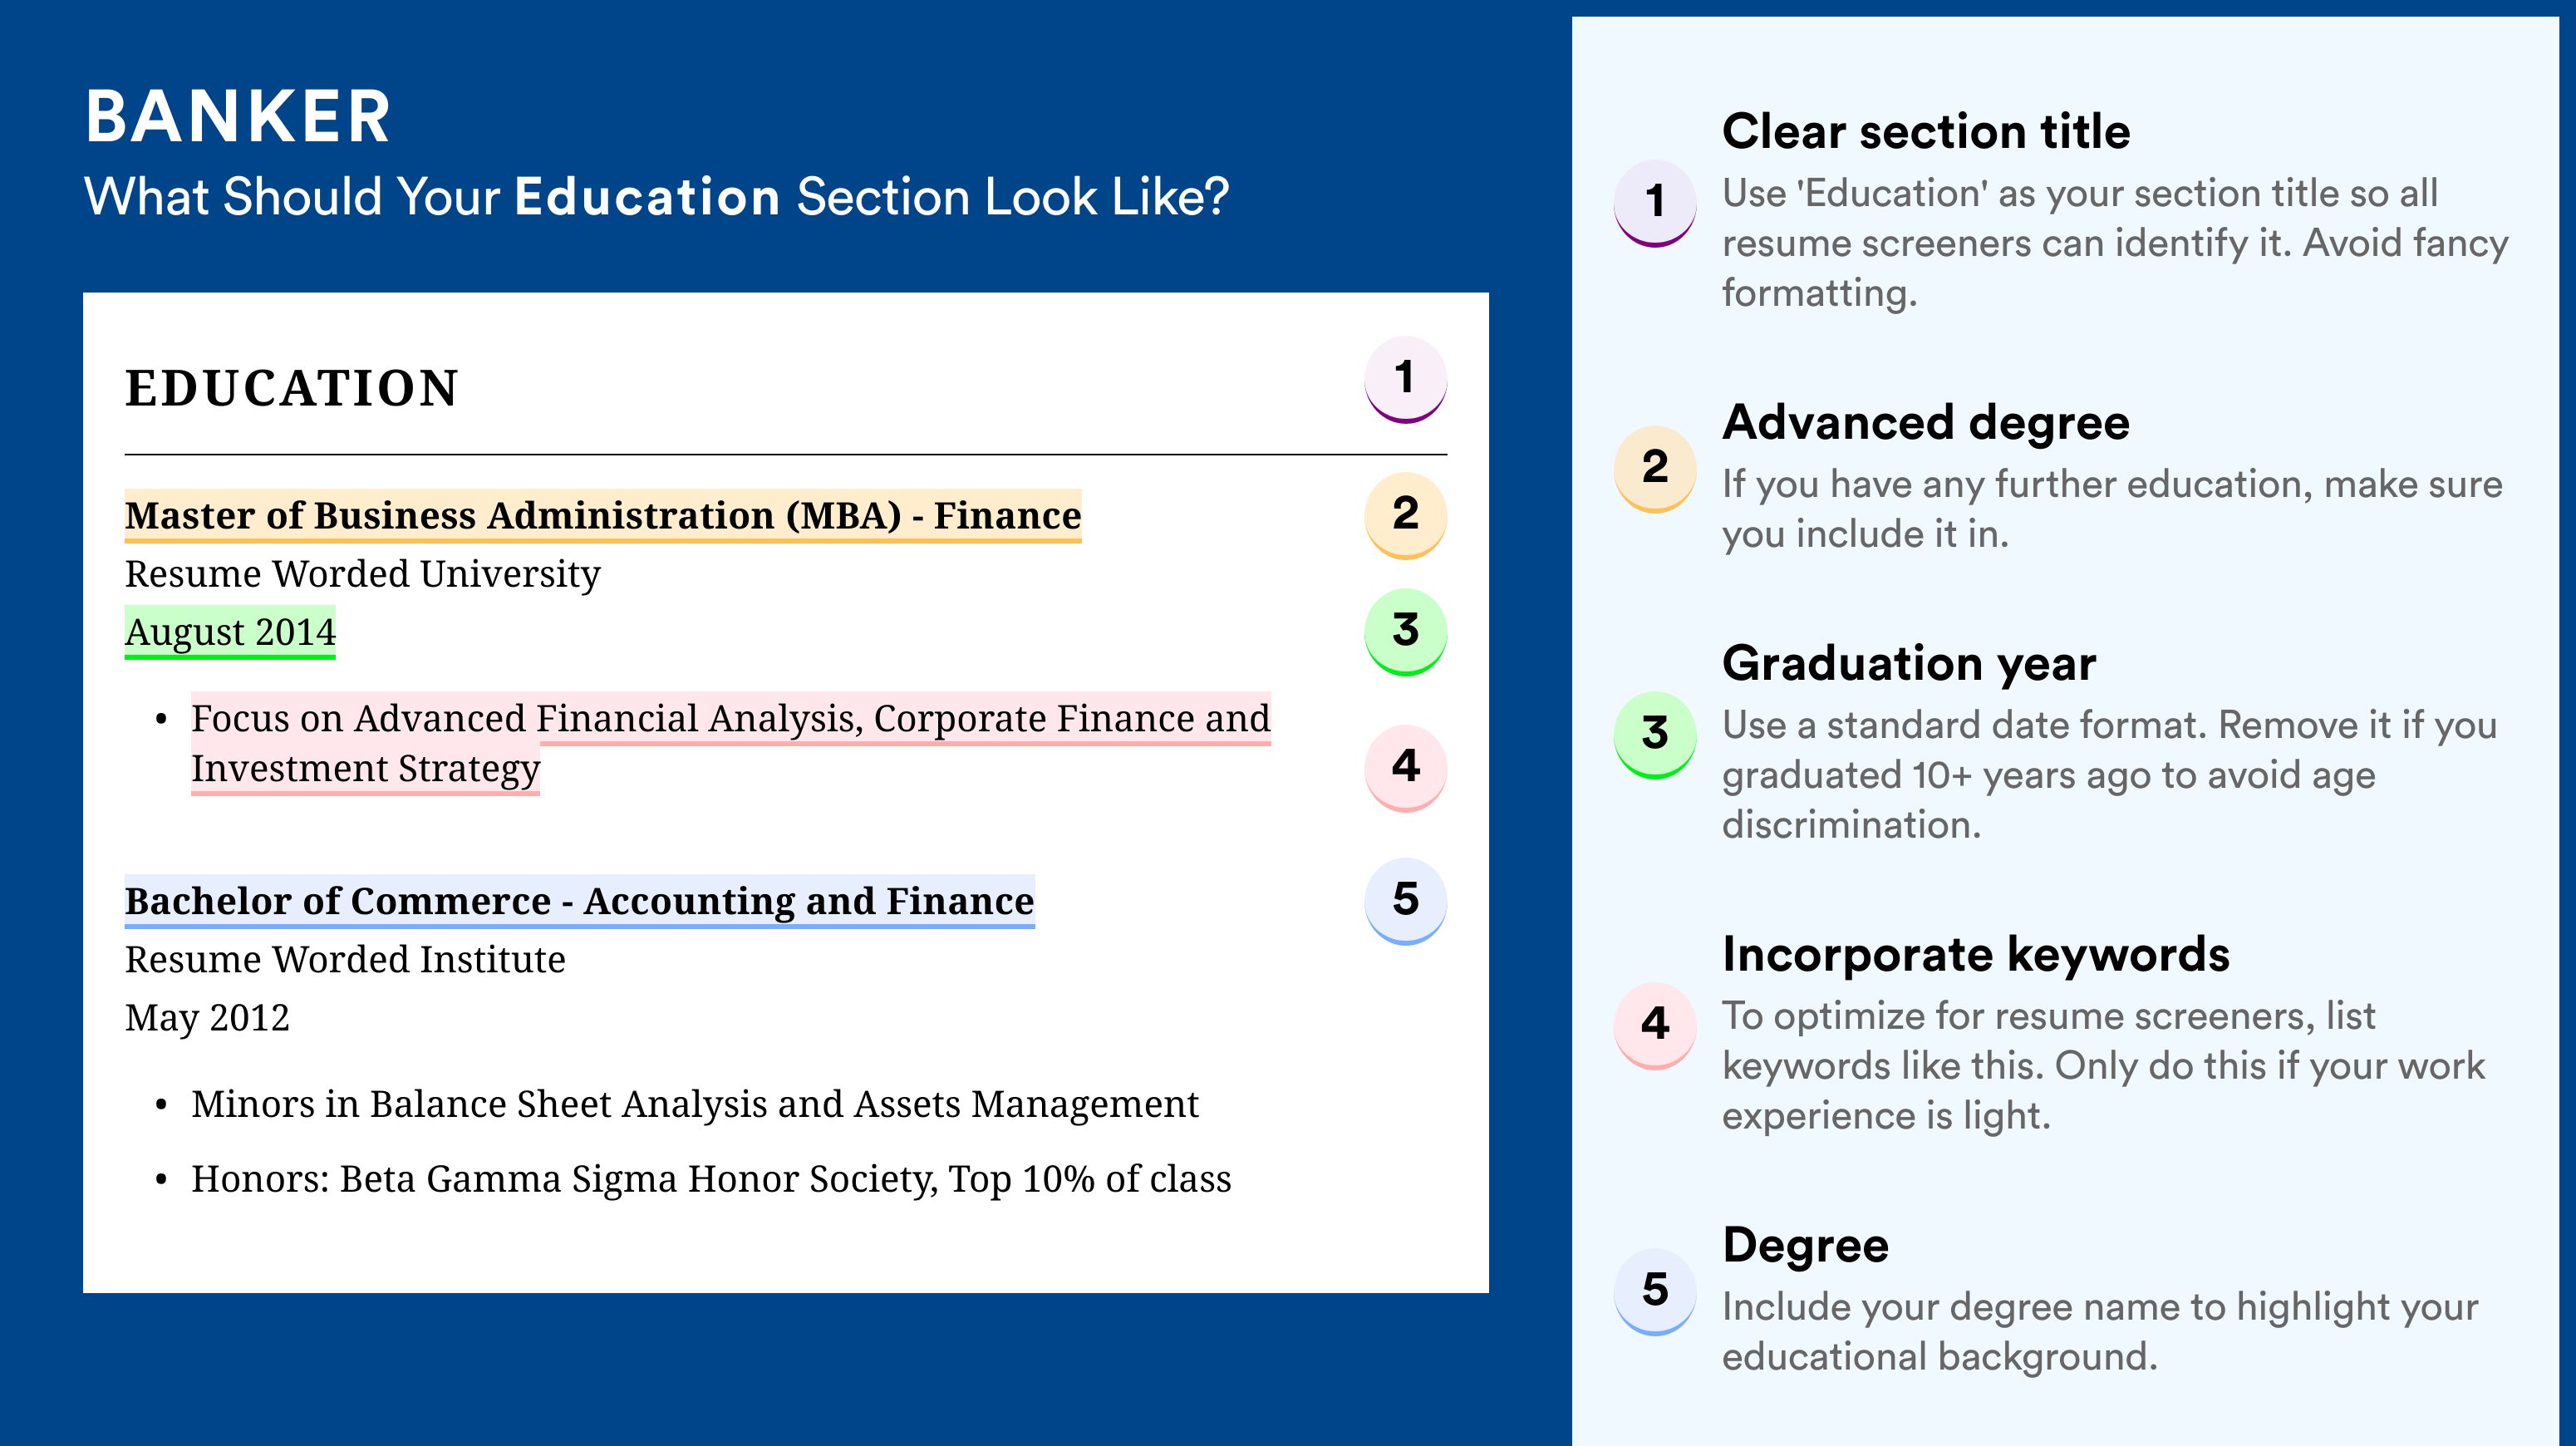The height and width of the screenshot is (1446, 2576).
Task: Click orange badge 2 beside MBA degree
Action: (x=1405, y=515)
